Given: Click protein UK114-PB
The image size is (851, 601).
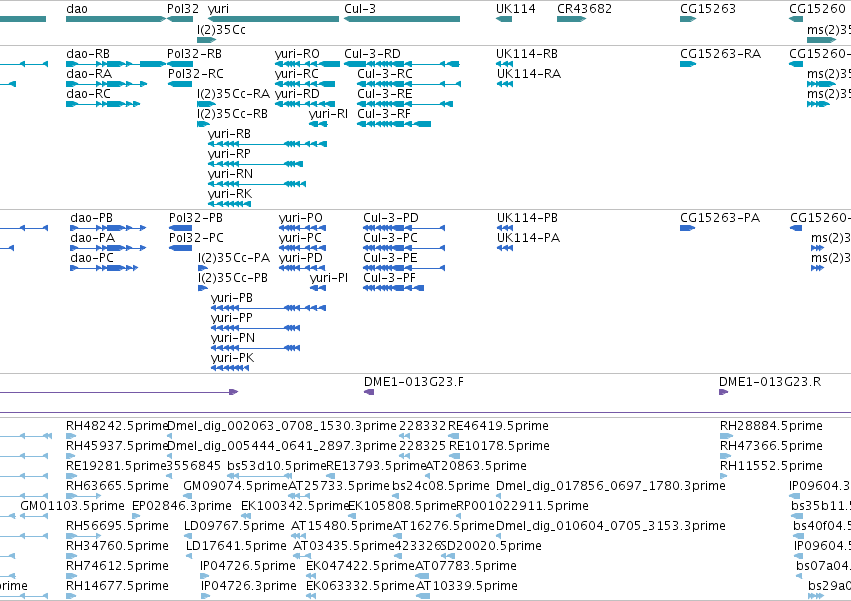Looking at the screenshot, I should click(x=527, y=218).
